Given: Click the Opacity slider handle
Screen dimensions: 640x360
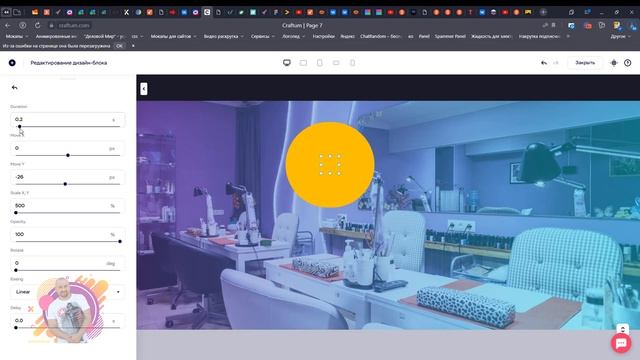Looking at the screenshot, I should coord(120,241).
